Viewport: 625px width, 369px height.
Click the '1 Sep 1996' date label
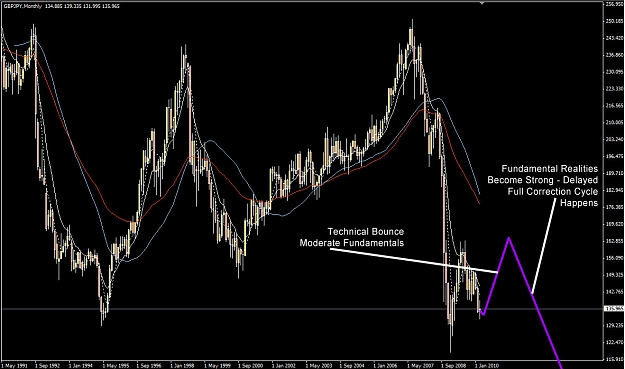149,365
